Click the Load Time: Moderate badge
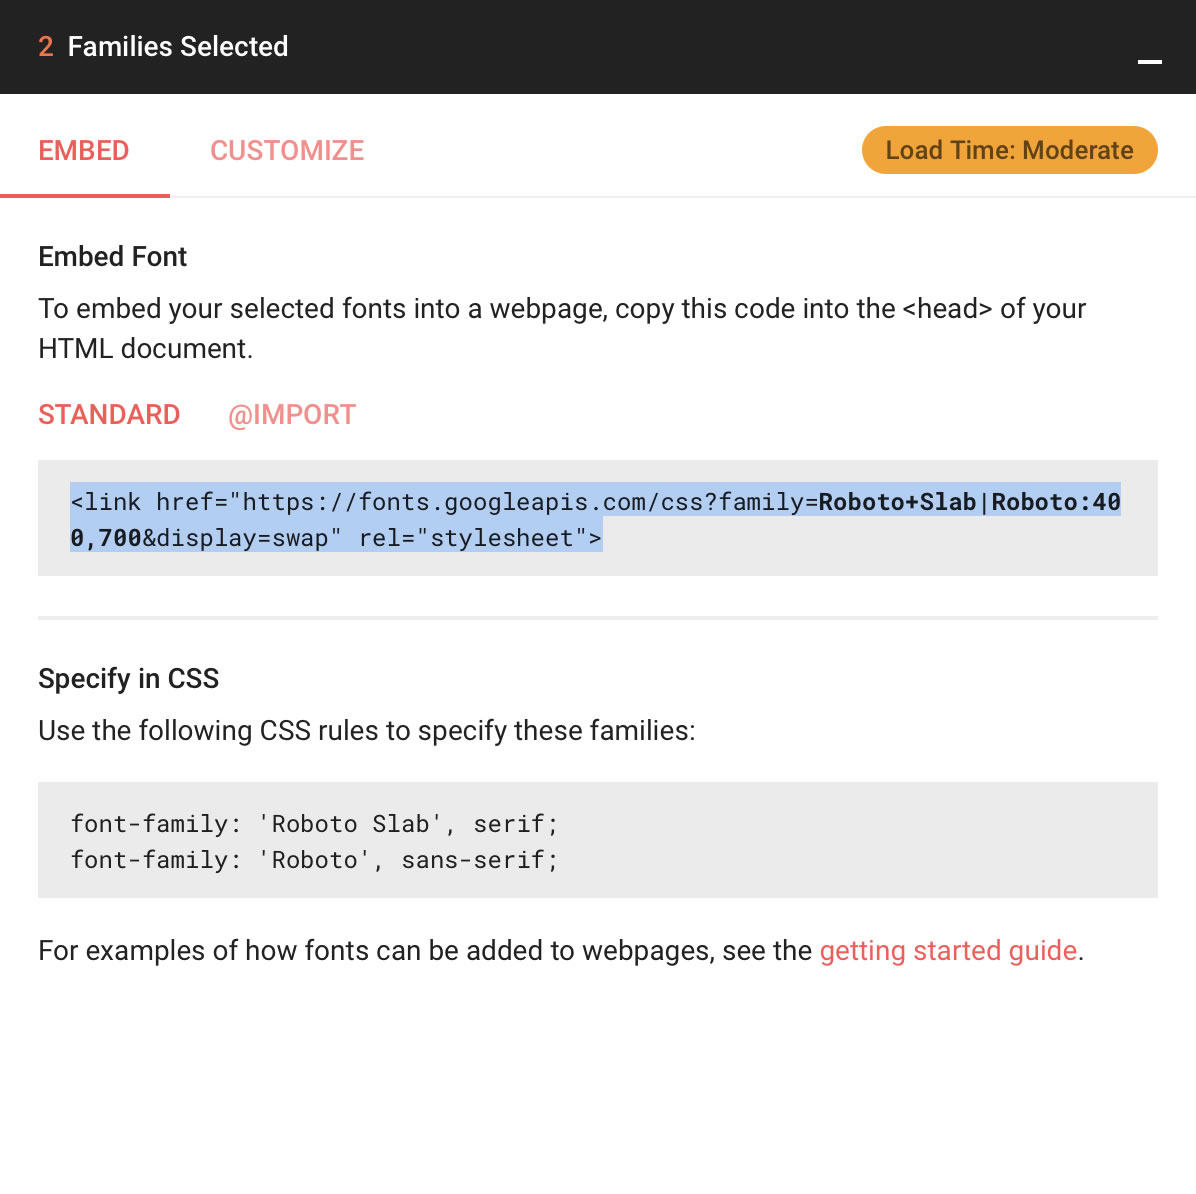The height and width of the screenshot is (1194, 1196). coord(1008,150)
